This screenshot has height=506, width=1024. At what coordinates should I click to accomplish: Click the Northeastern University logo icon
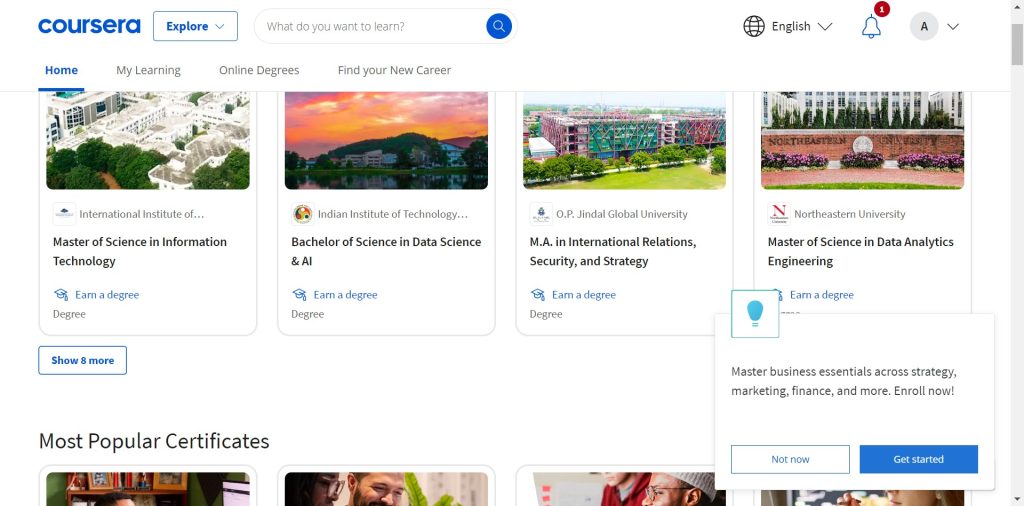click(x=778, y=214)
